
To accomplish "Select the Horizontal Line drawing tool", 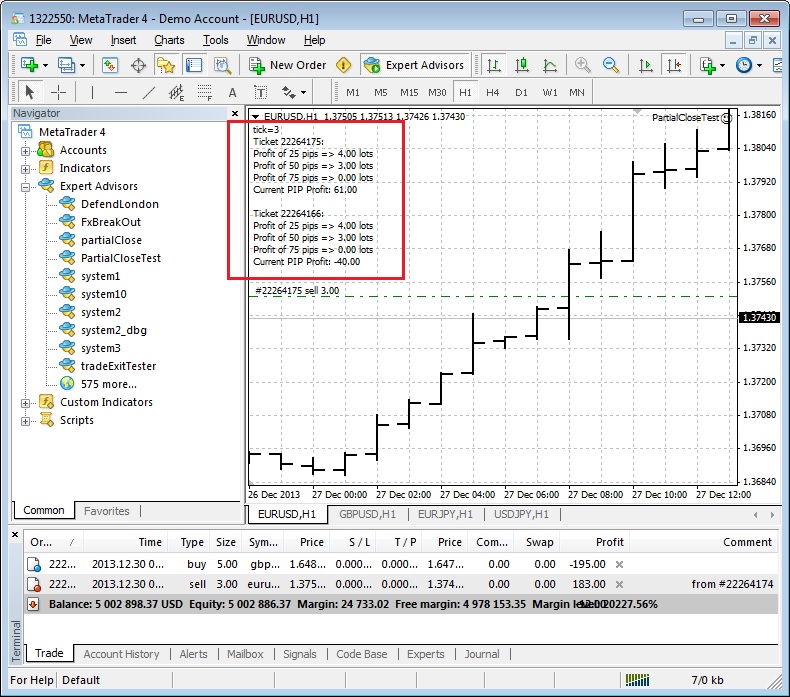I will [121, 92].
